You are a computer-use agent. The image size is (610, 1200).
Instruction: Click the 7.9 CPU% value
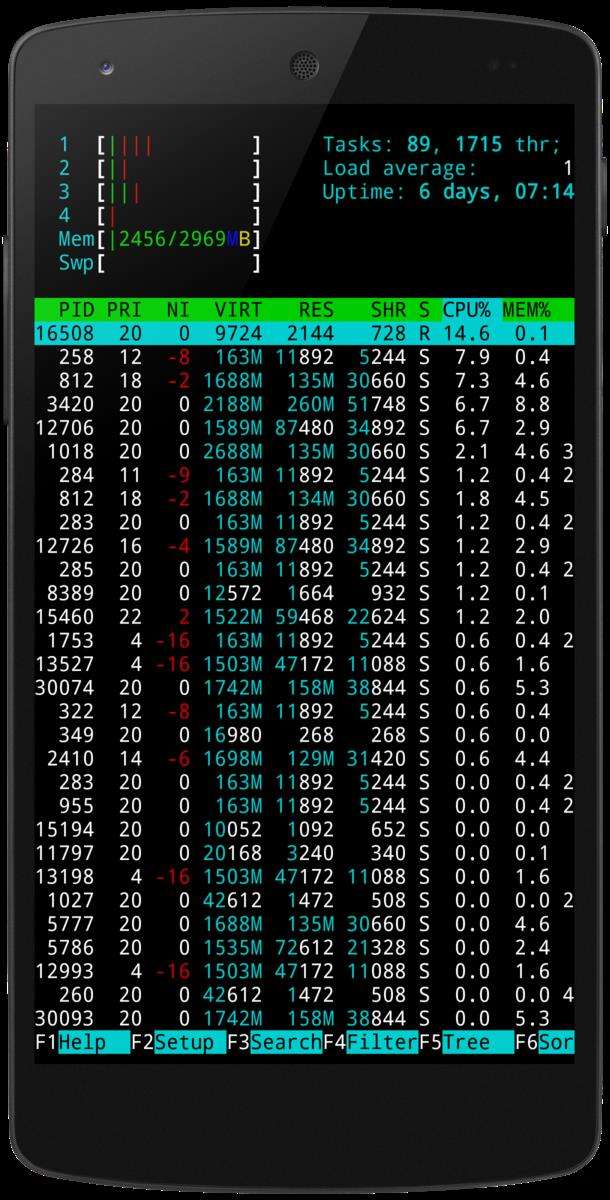[472, 358]
